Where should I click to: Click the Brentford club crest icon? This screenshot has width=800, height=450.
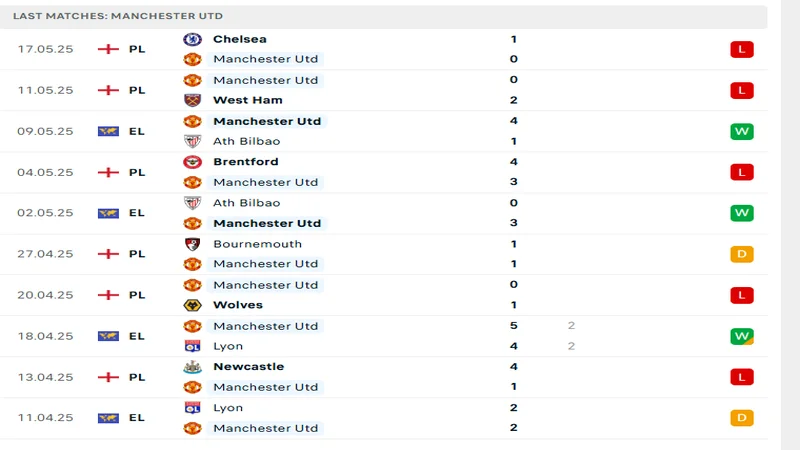192,162
